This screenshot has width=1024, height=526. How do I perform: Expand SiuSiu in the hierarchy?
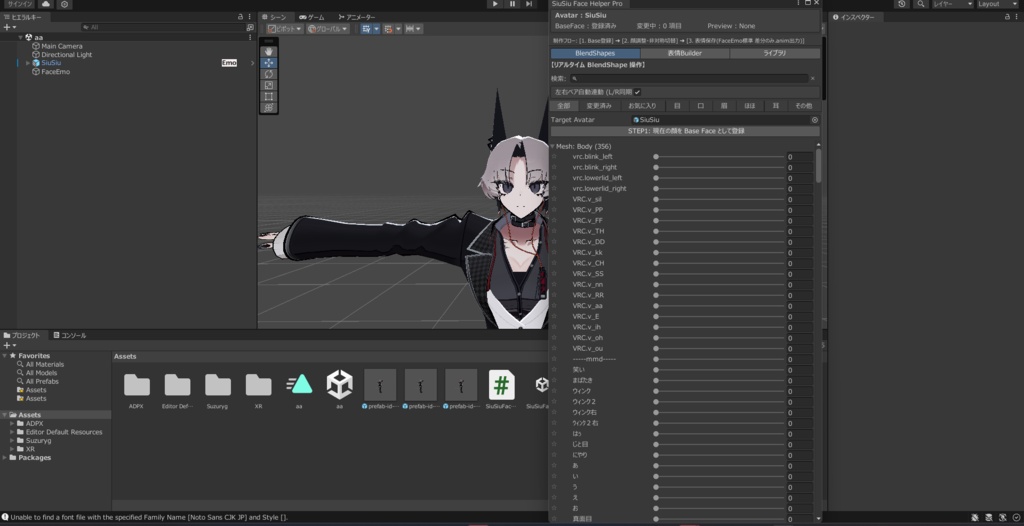(27, 63)
